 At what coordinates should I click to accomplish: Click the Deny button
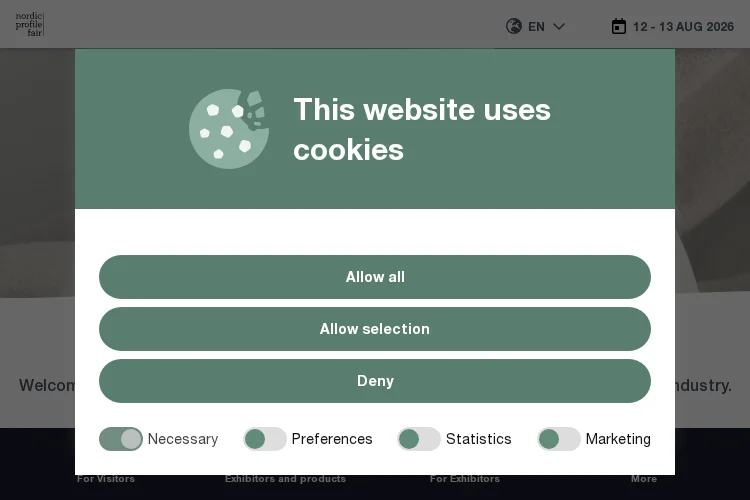coord(375,381)
